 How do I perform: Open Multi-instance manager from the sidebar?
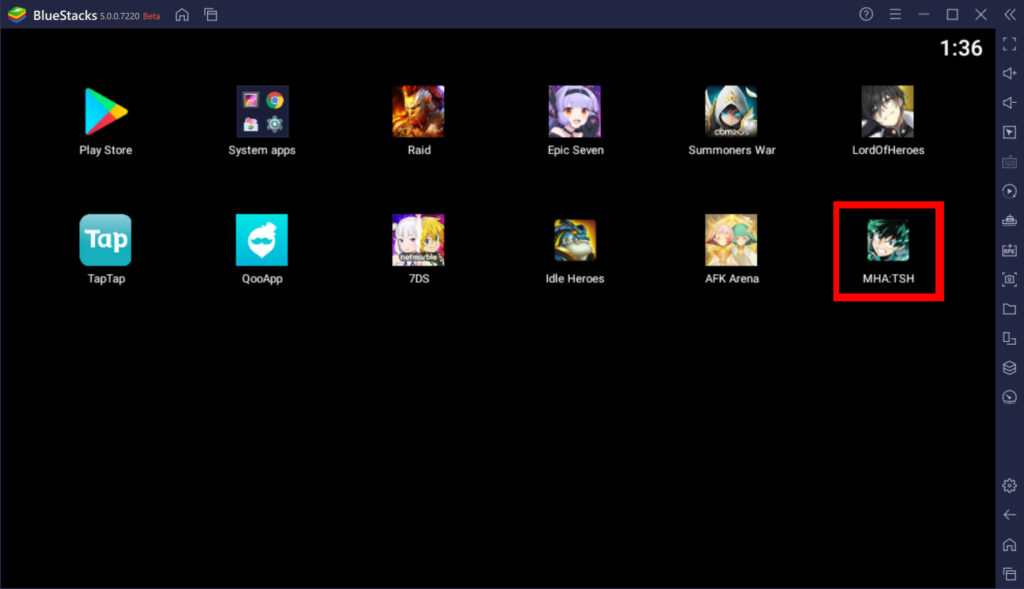pos(1009,339)
